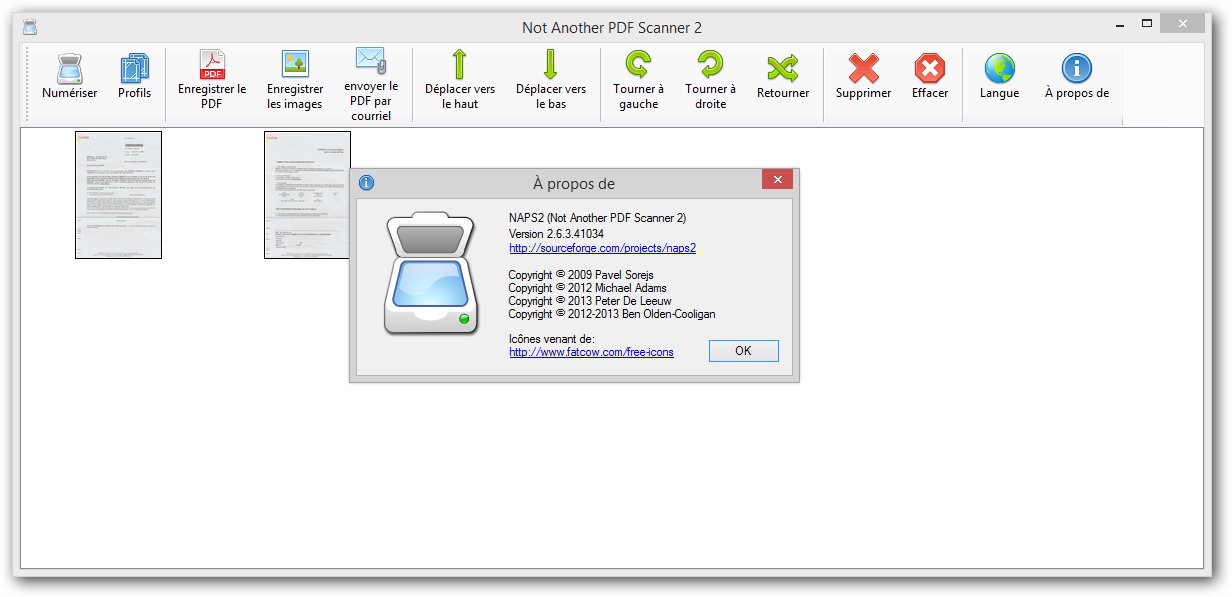
Task: Click the Numériser scan icon
Action: 69,70
